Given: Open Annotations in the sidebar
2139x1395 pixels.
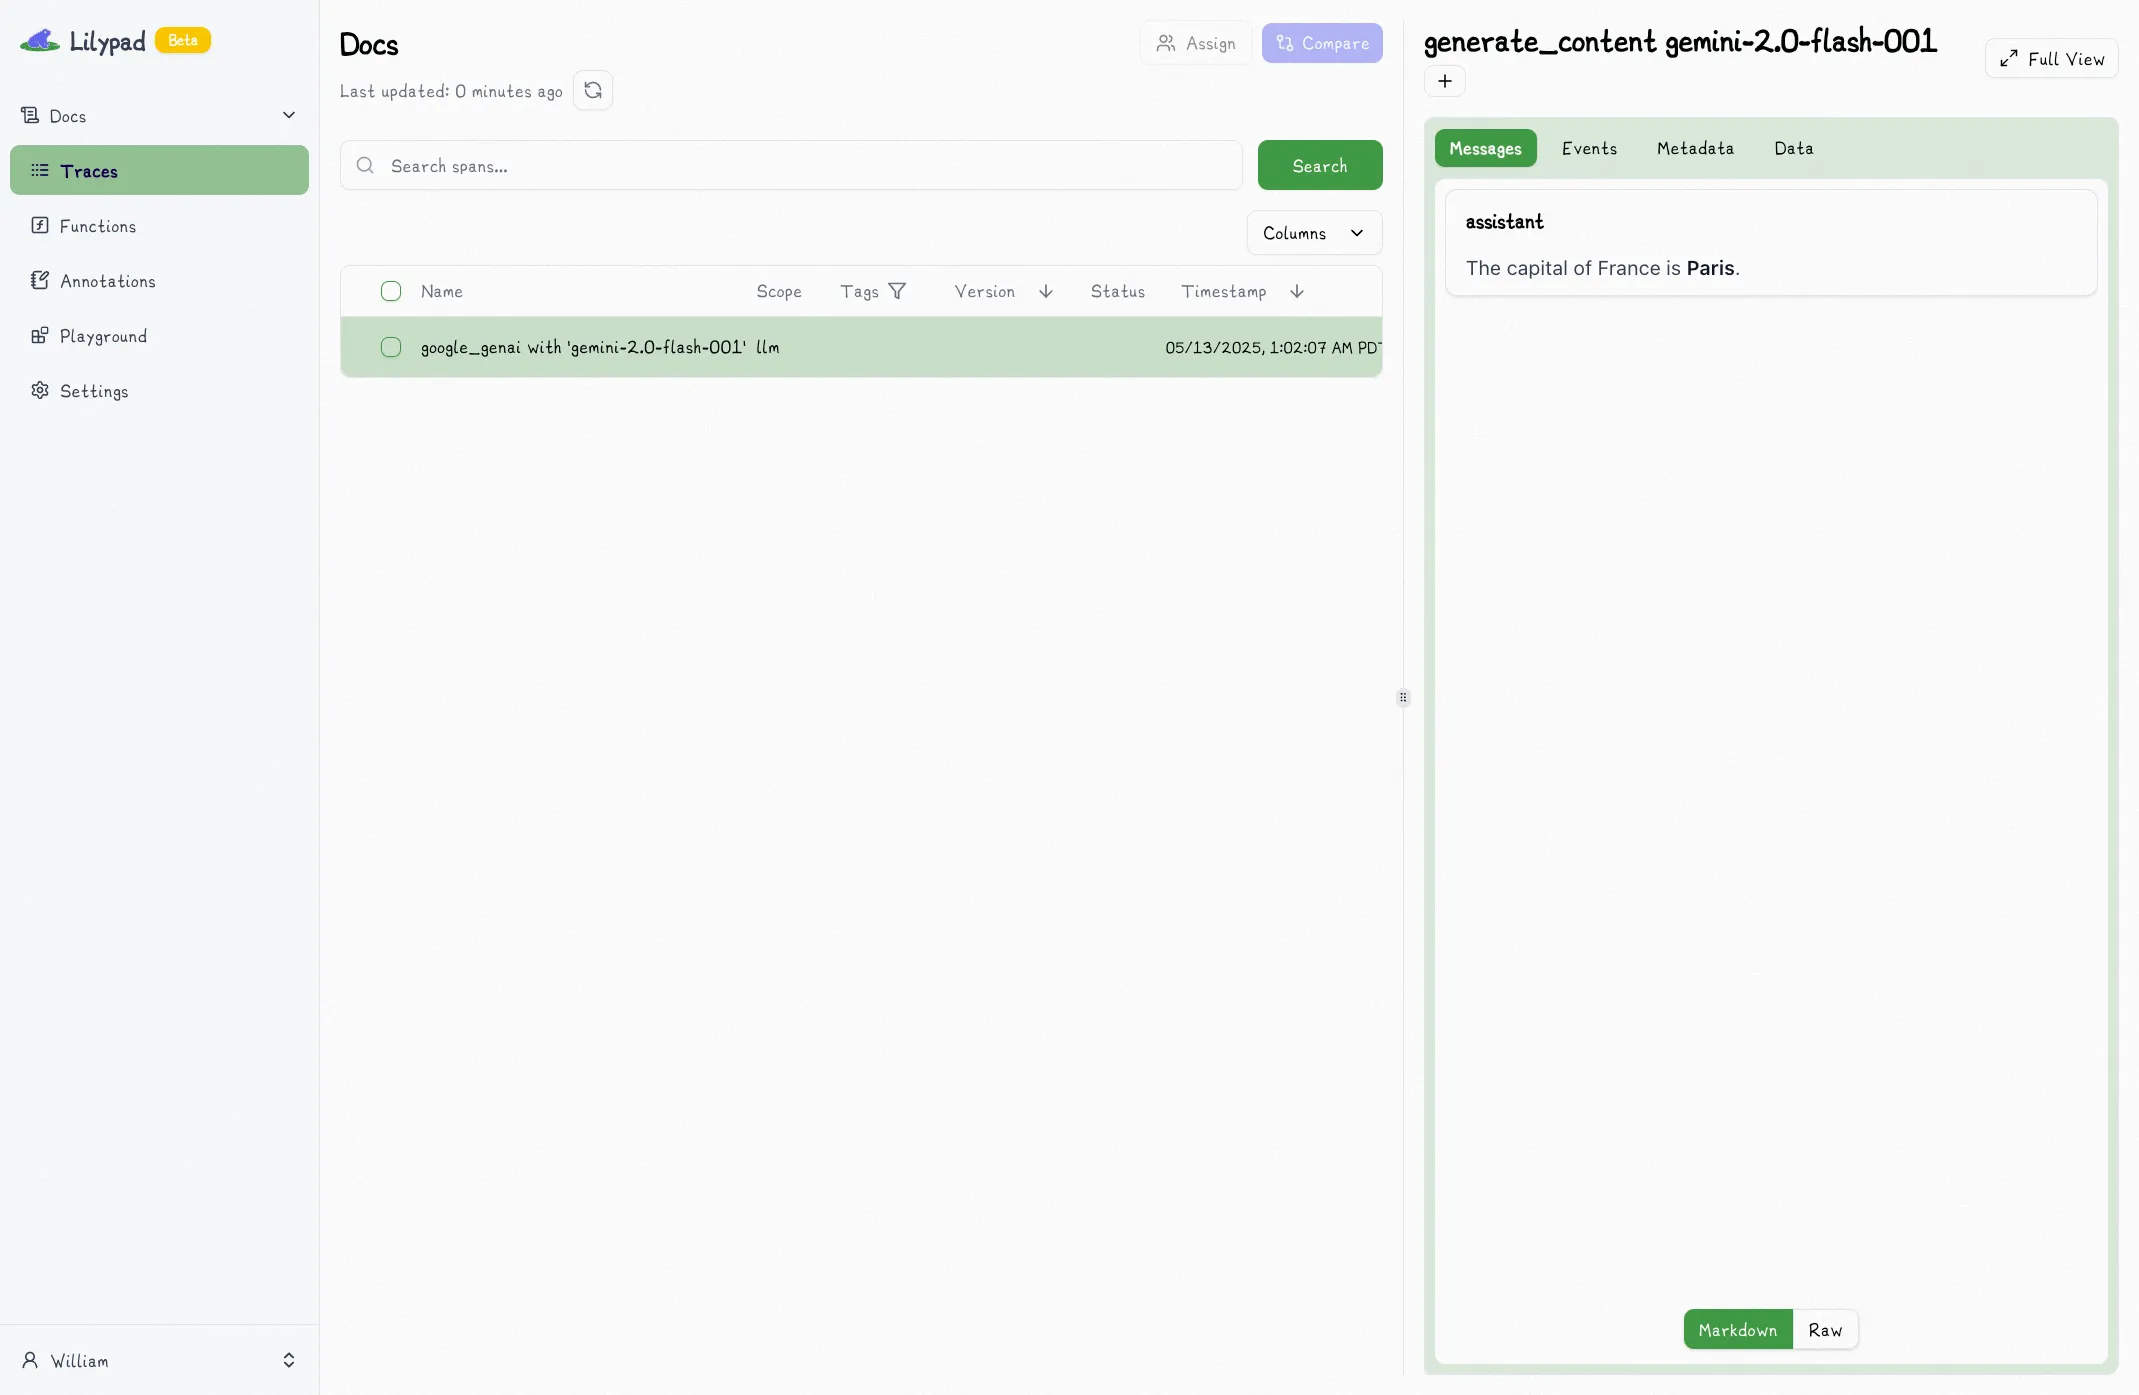Looking at the screenshot, I should tap(107, 281).
